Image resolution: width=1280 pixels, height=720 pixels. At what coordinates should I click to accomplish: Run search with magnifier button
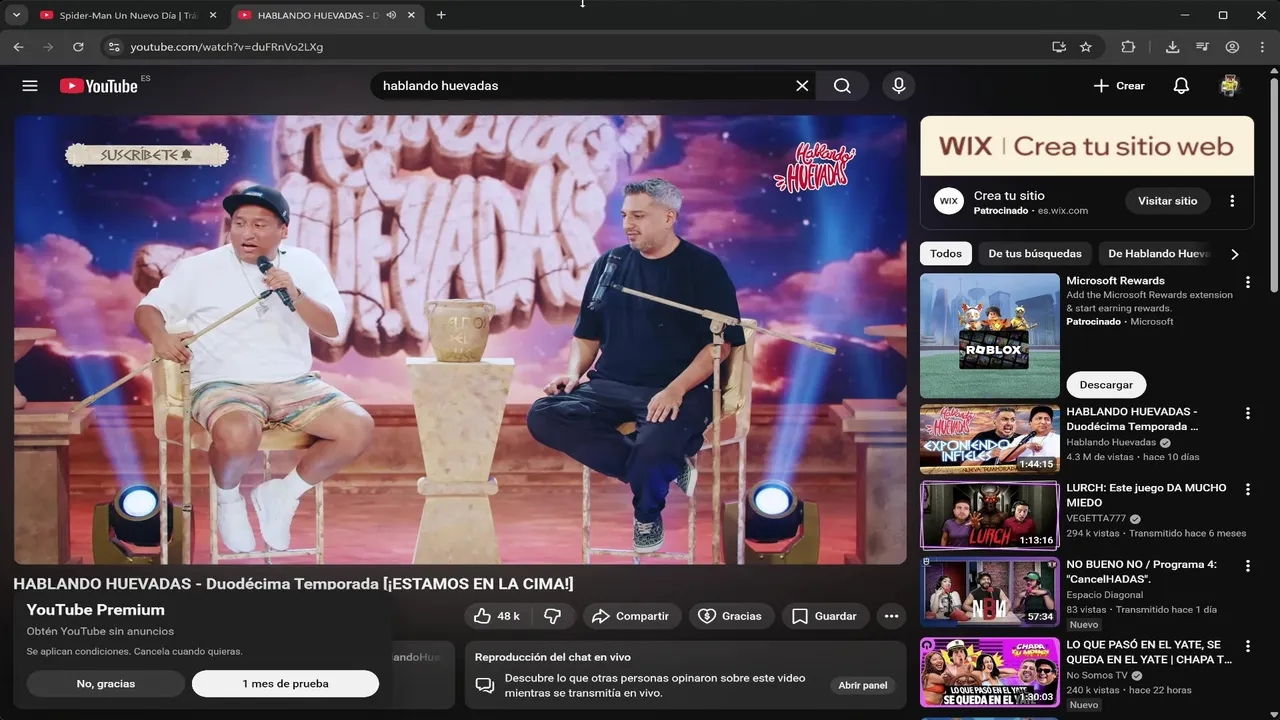tap(842, 86)
